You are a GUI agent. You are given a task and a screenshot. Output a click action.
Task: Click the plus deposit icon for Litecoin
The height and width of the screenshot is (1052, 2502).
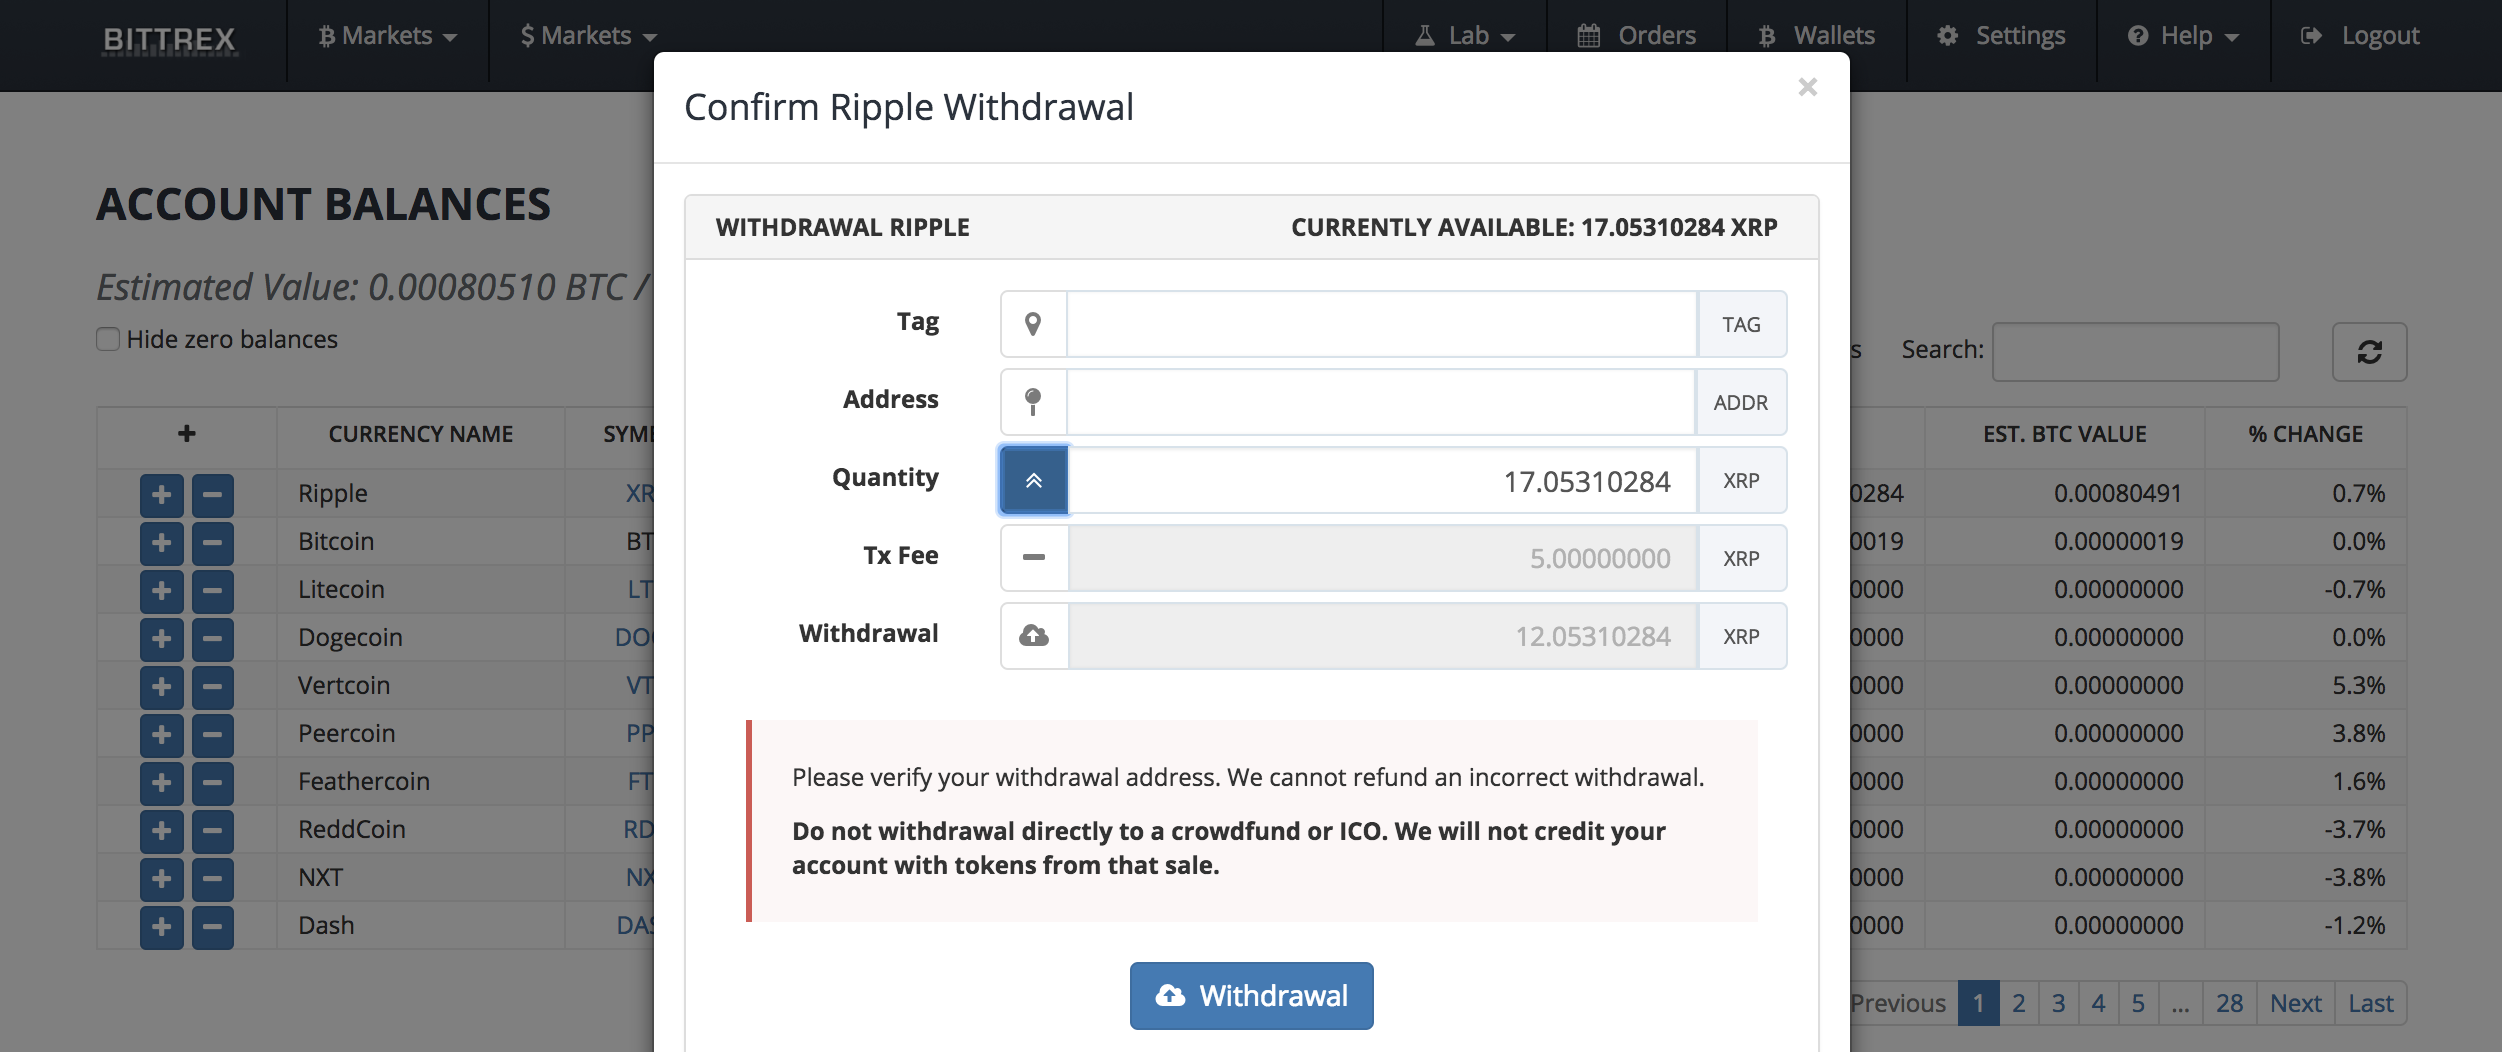tap(162, 591)
